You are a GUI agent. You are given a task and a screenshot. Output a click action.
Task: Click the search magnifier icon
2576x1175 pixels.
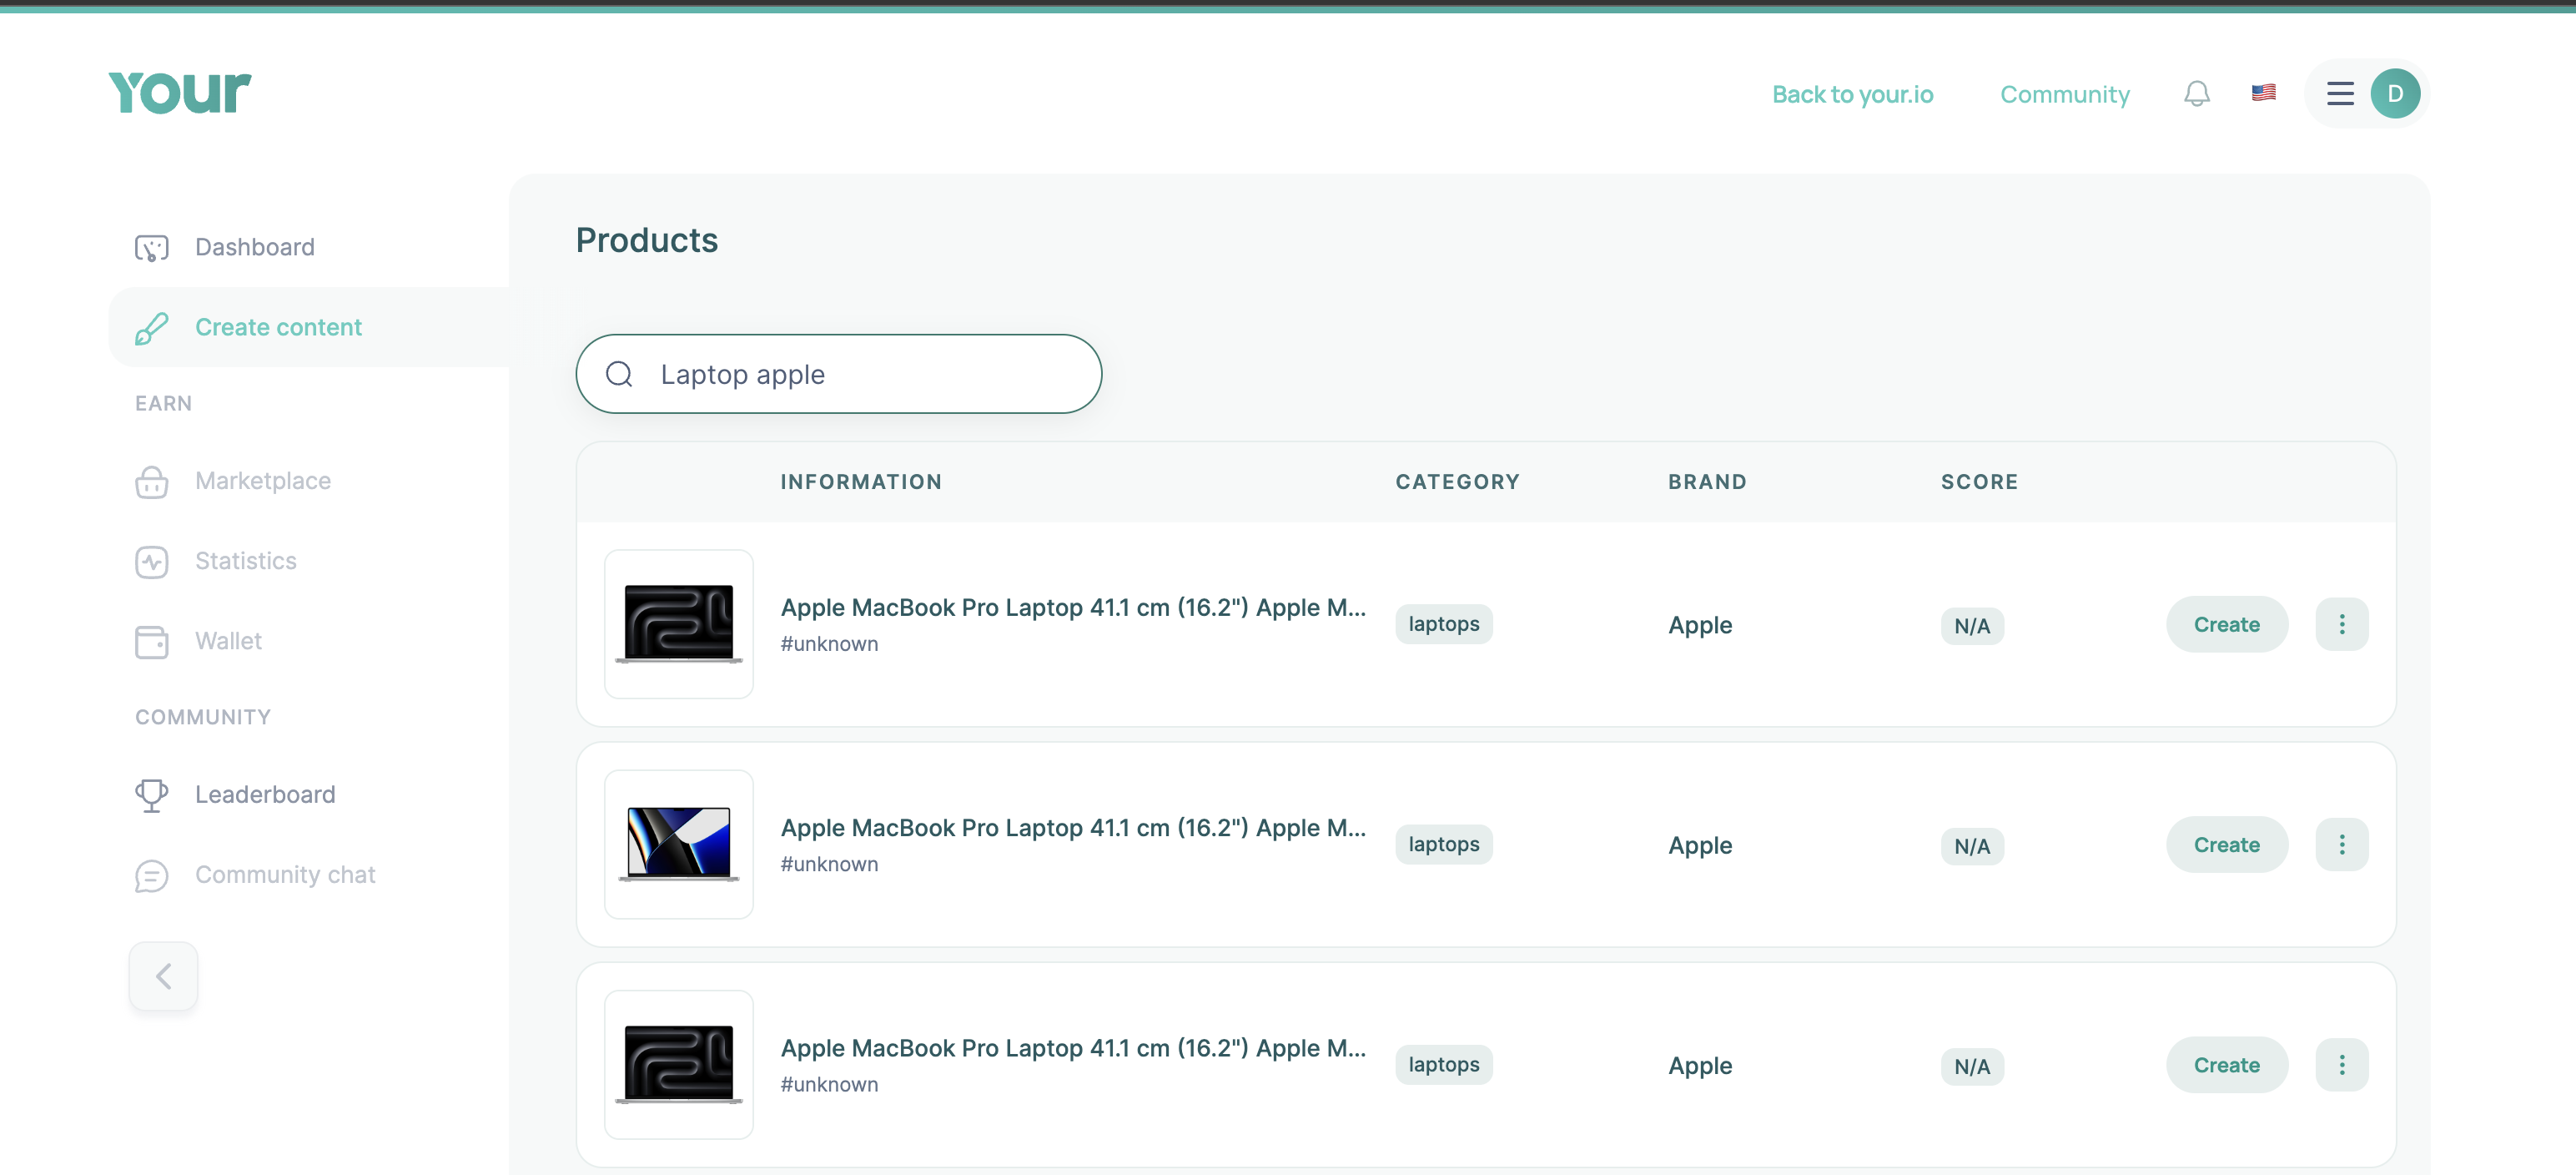tap(619, 374)
